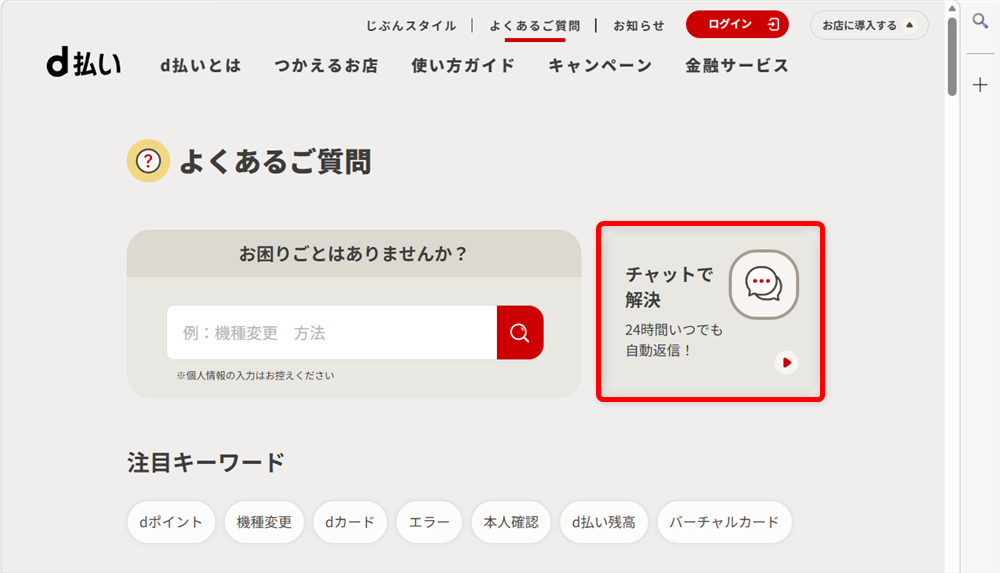The height and width of the screenshot is (573, 1000).
Task: Open the 金融サービス menu
Action: (737, 65)
